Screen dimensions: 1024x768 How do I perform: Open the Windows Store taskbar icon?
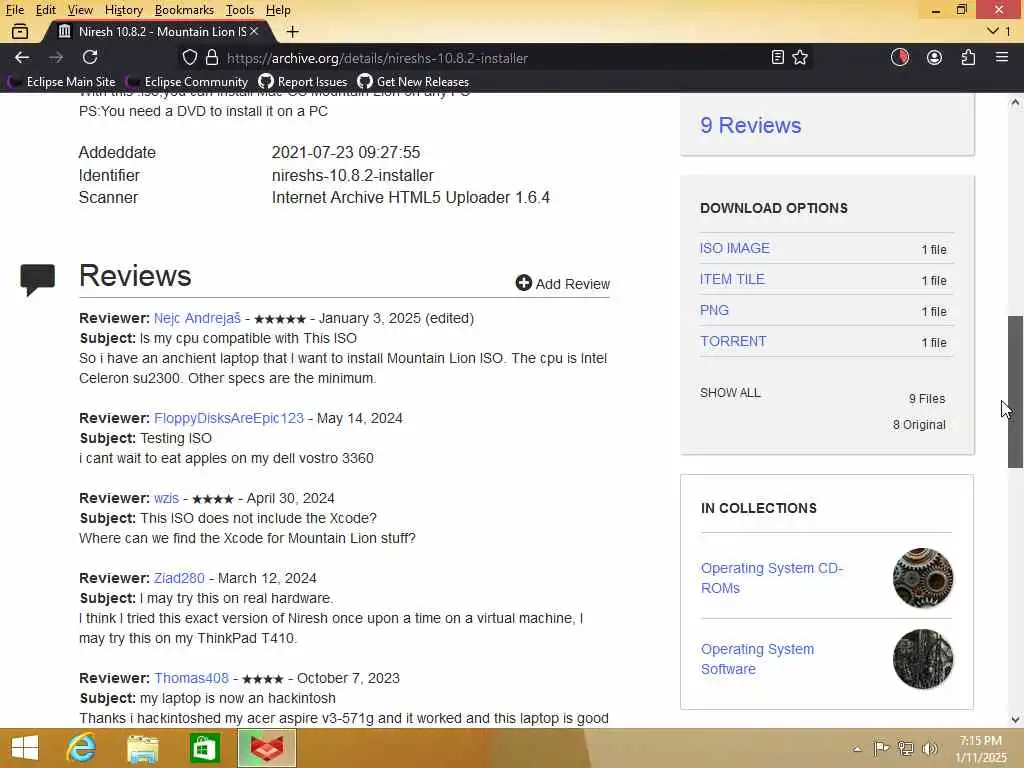pos(204,748)
